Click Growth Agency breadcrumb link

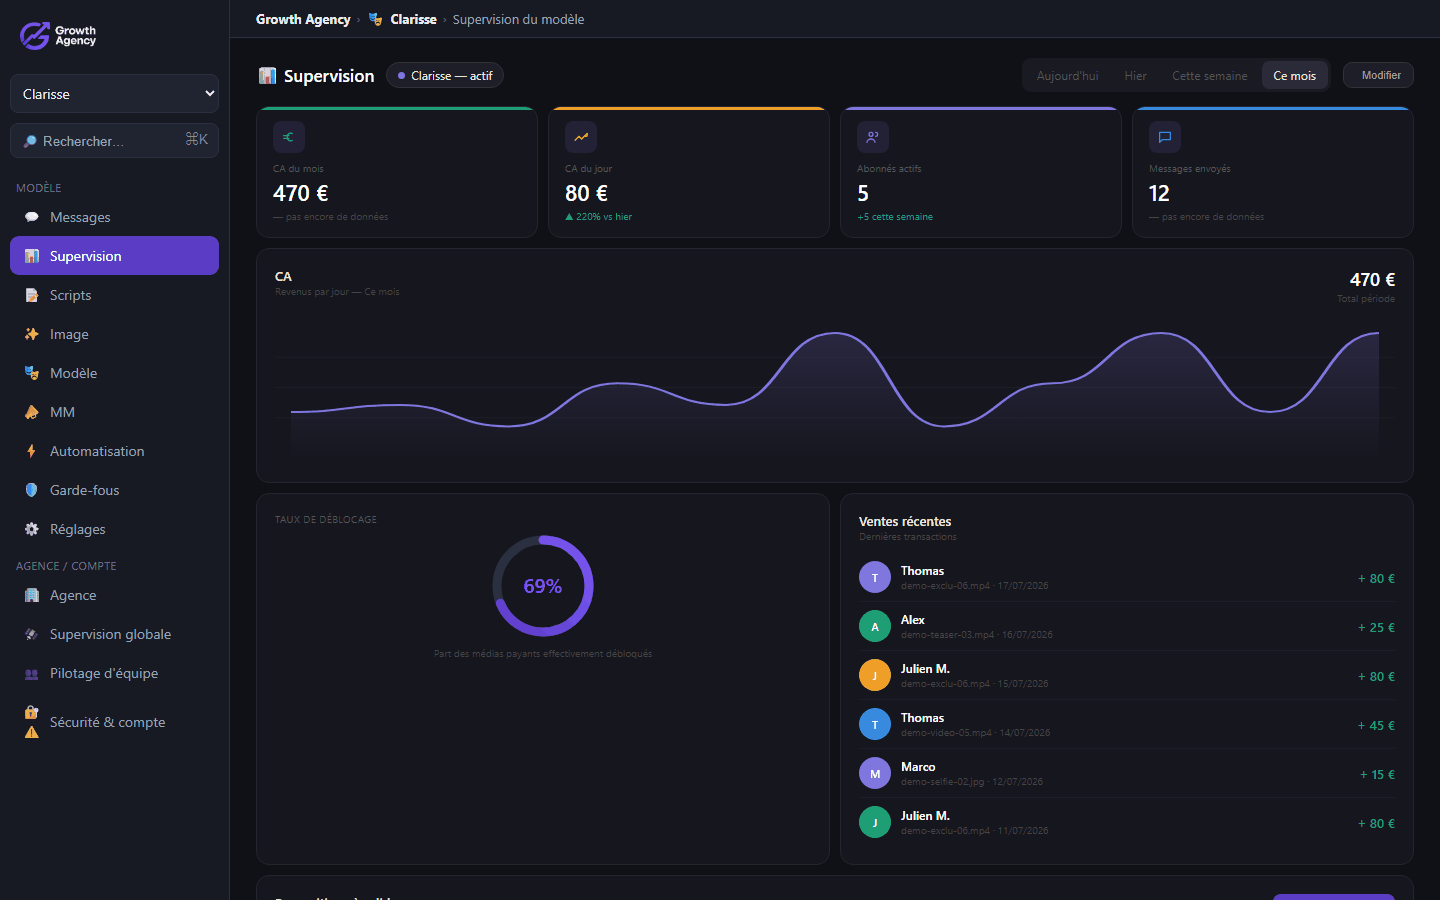303,19
